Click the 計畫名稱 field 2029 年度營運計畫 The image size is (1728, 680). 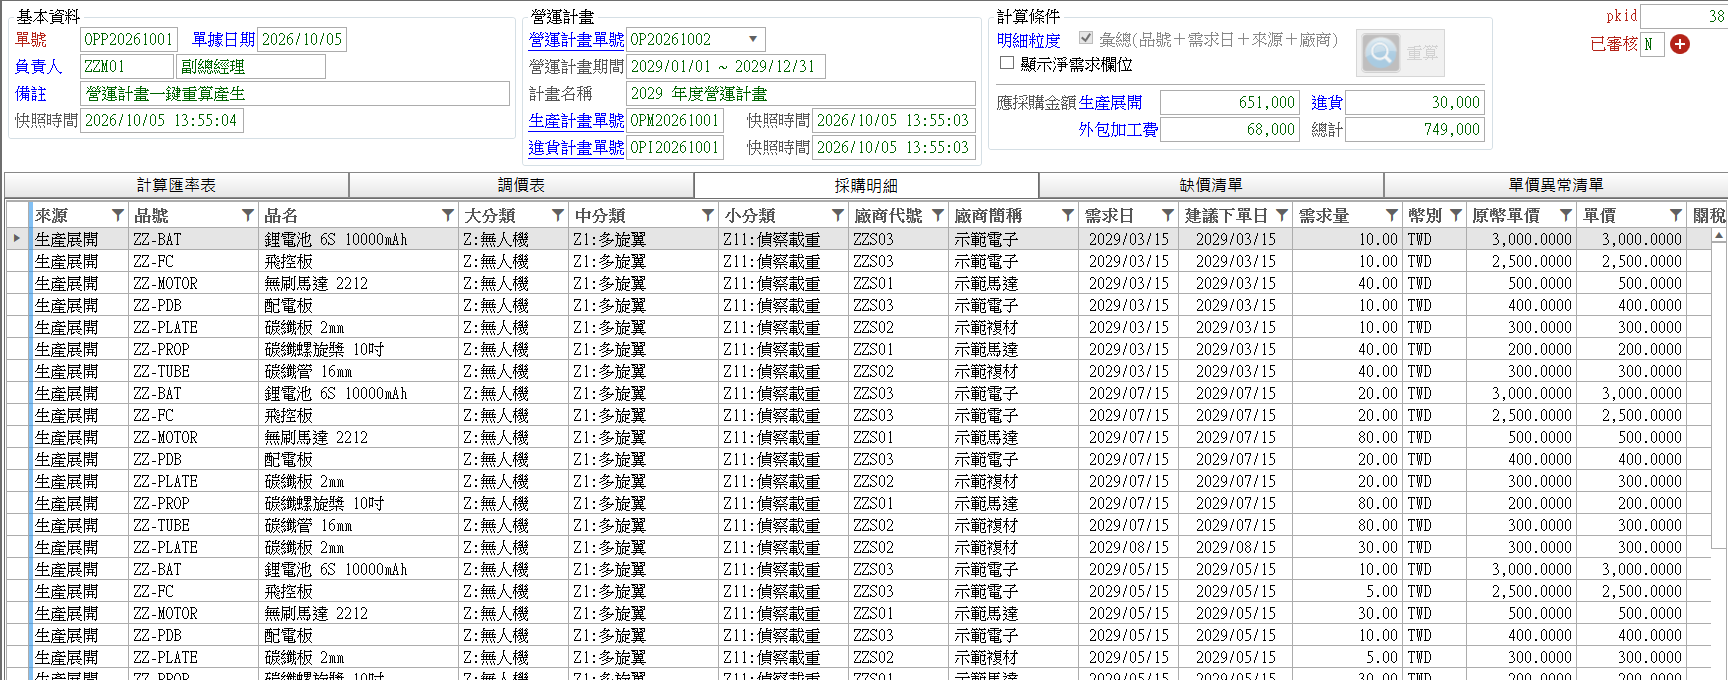pos(801,93)
